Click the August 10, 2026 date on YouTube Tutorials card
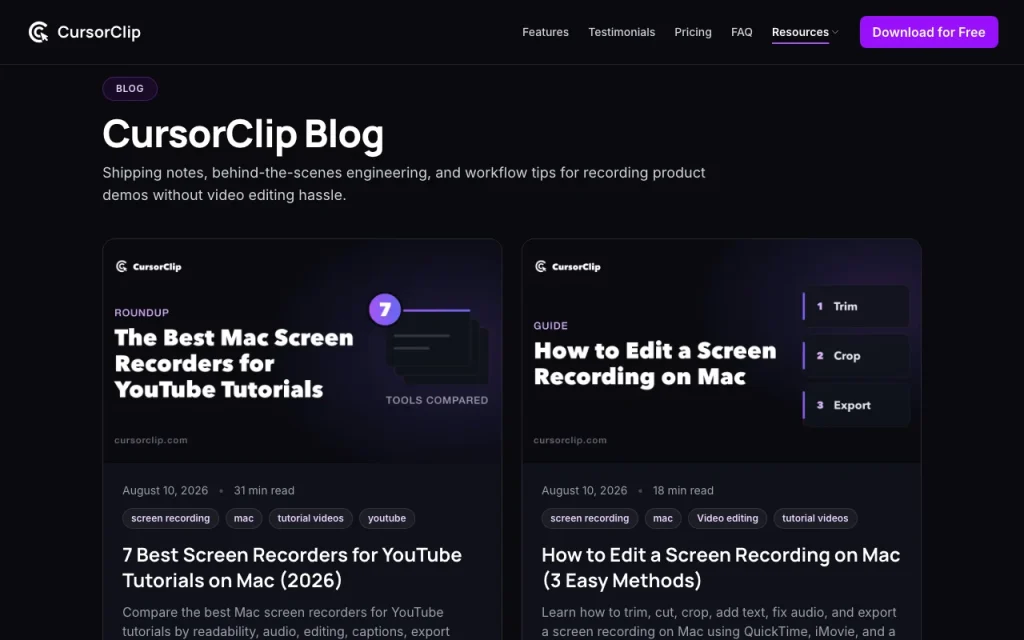The height and width of the screenshot is (640, 1024). 165,490
